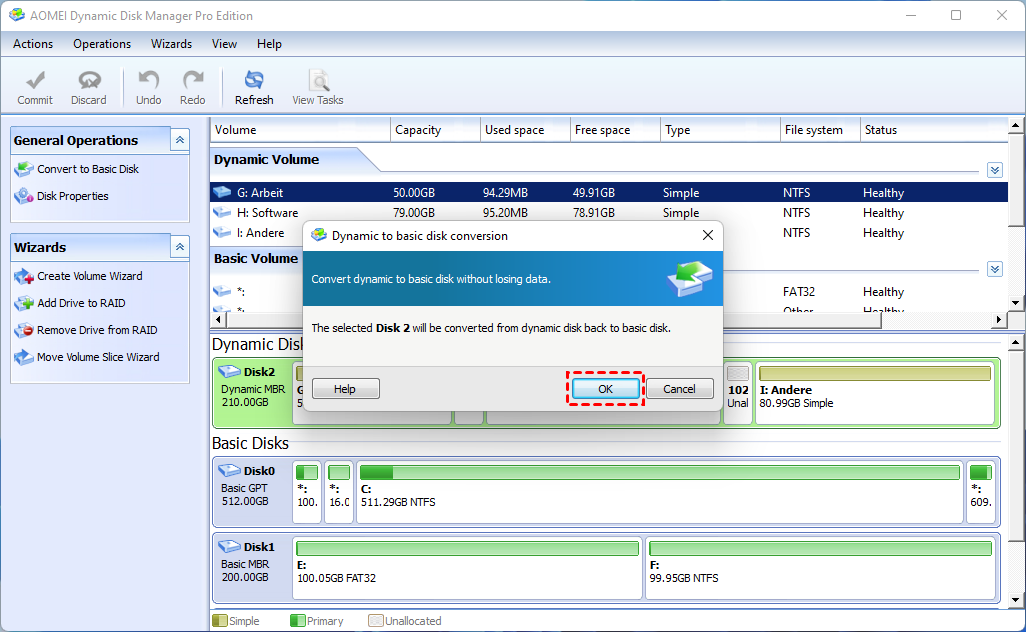Click the Unallocated legend color swatch
Viewport: 1026px width, 632px height.
[x=376, y=620]
